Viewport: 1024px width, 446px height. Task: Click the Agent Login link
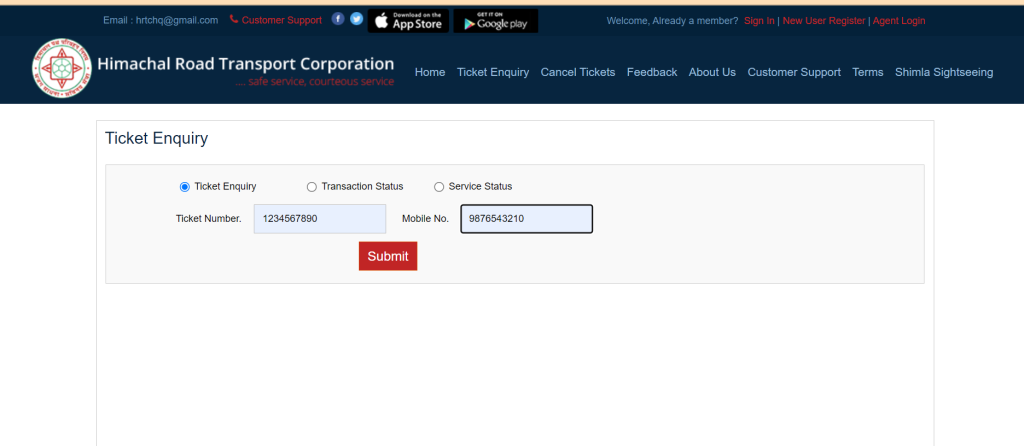coord(899,21)
